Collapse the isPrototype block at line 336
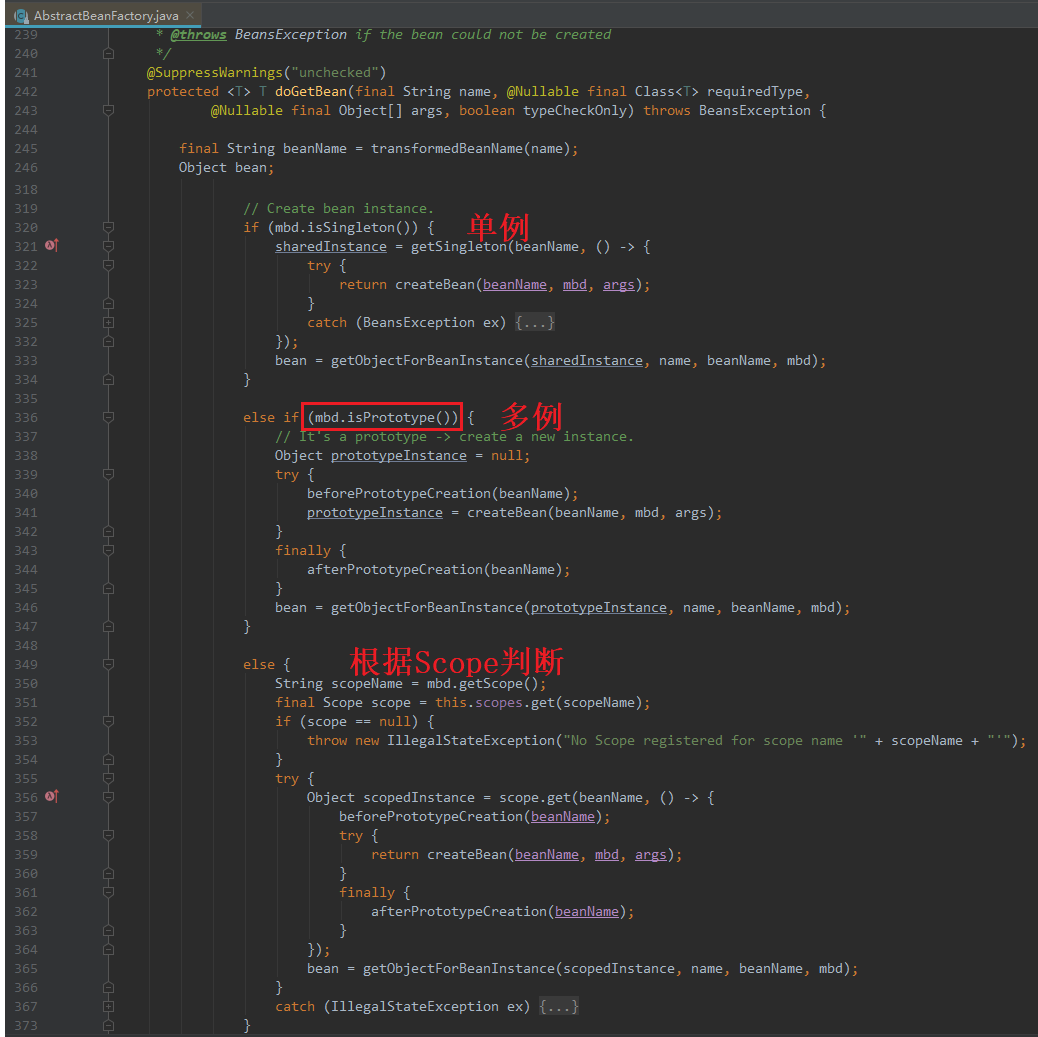This screenshot has height=1037, width=1038. pos(109,417)
